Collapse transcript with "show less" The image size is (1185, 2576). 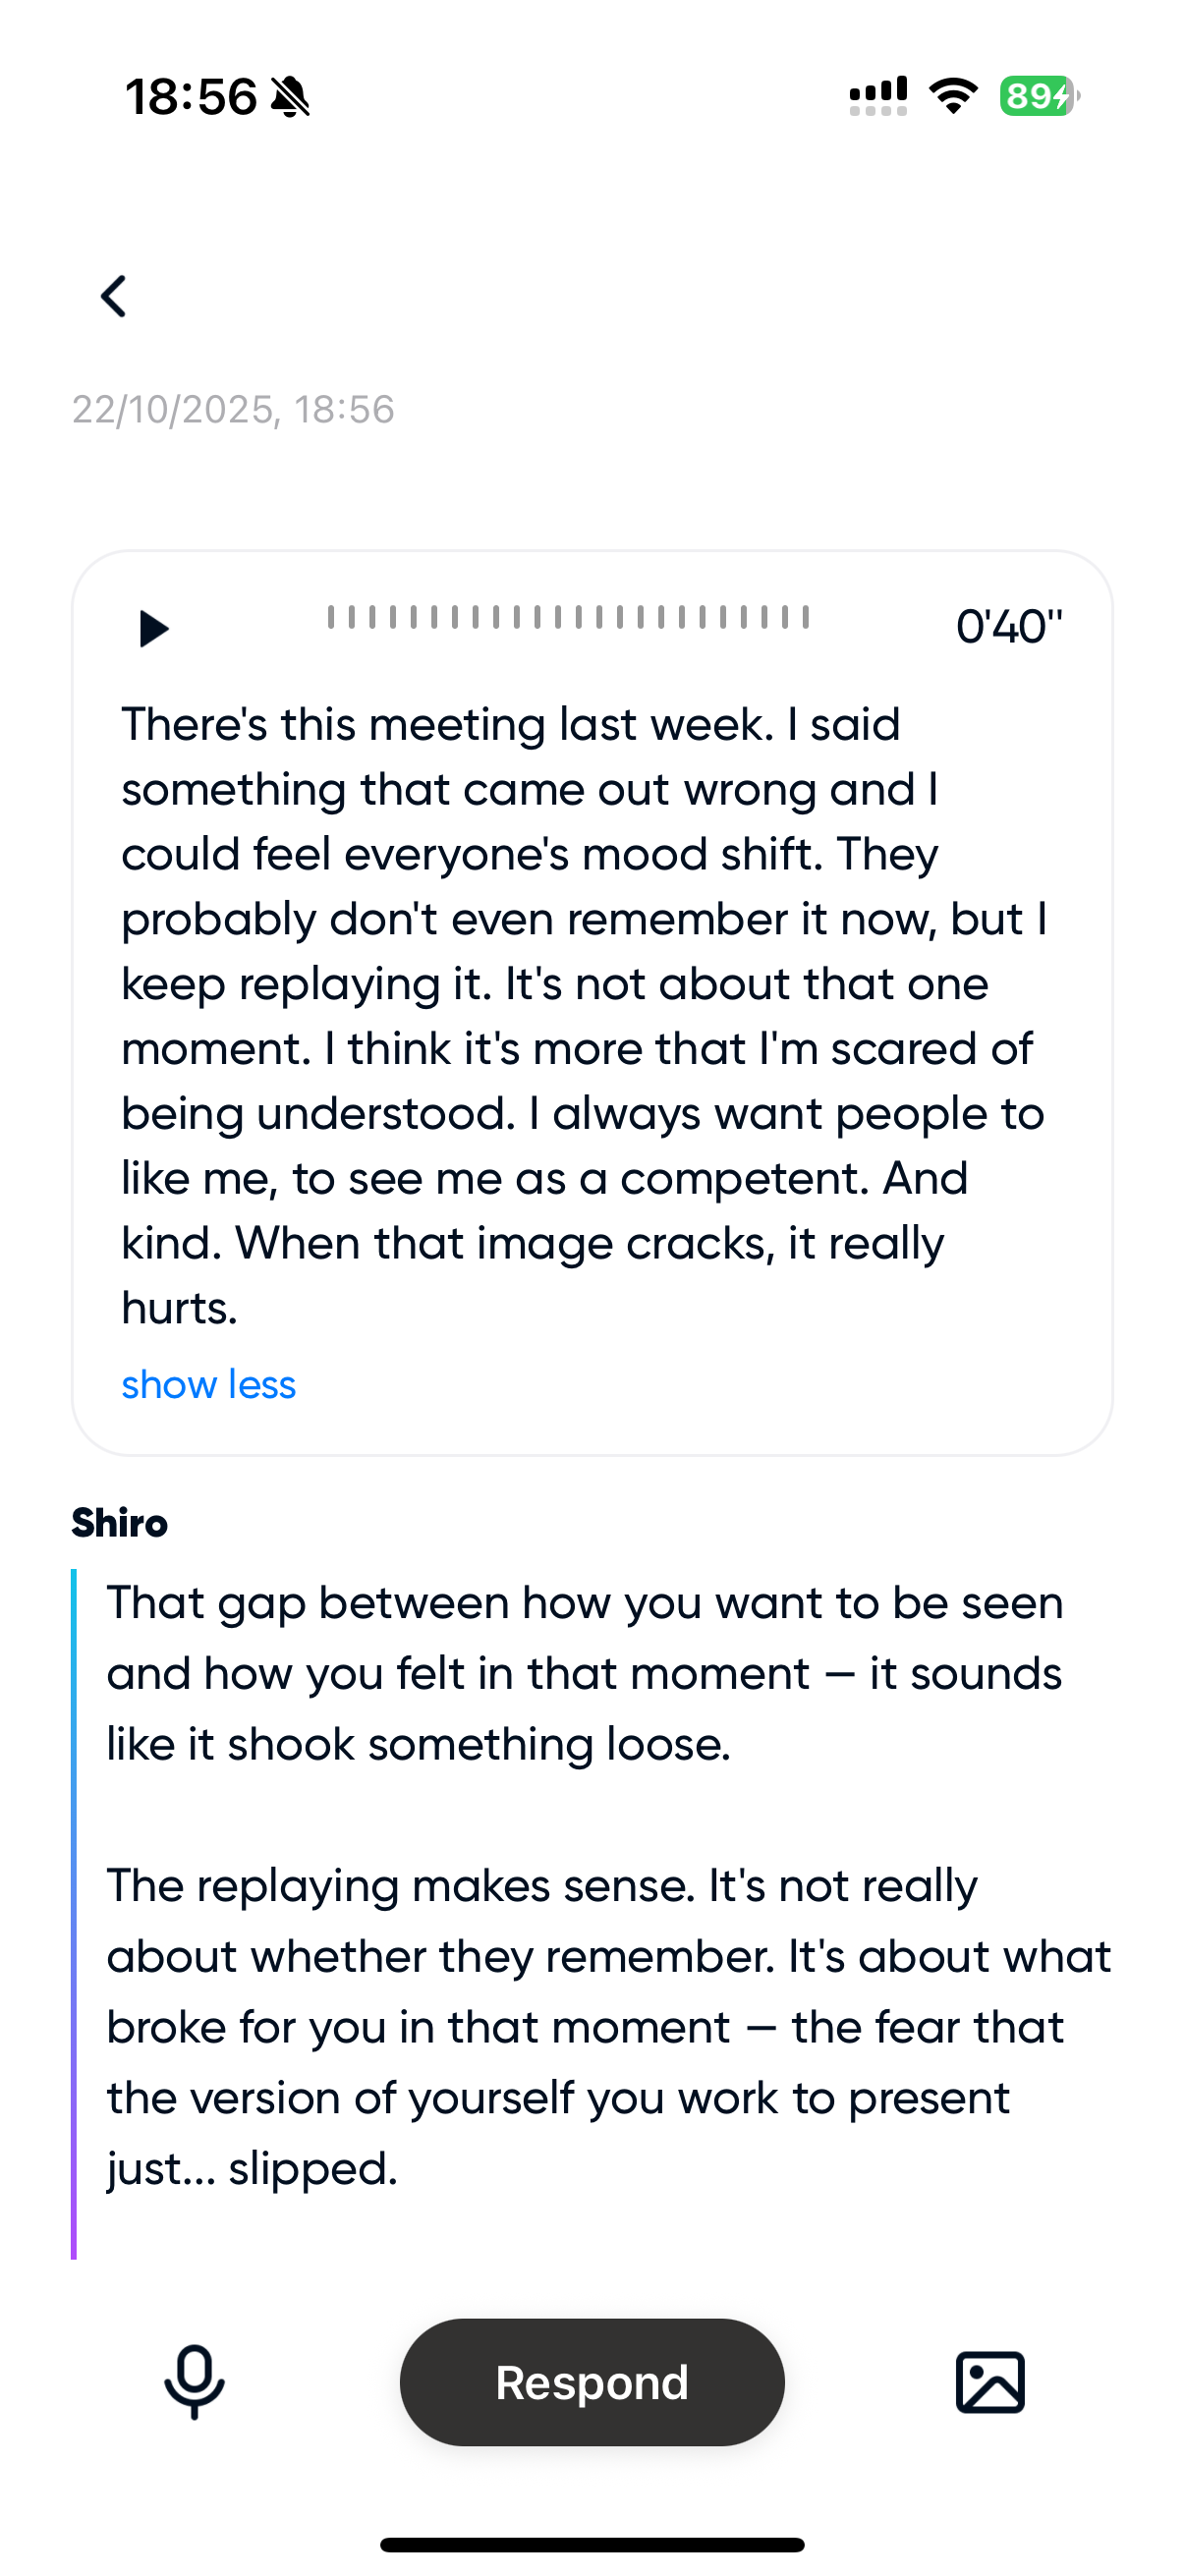coord(208,1385)
